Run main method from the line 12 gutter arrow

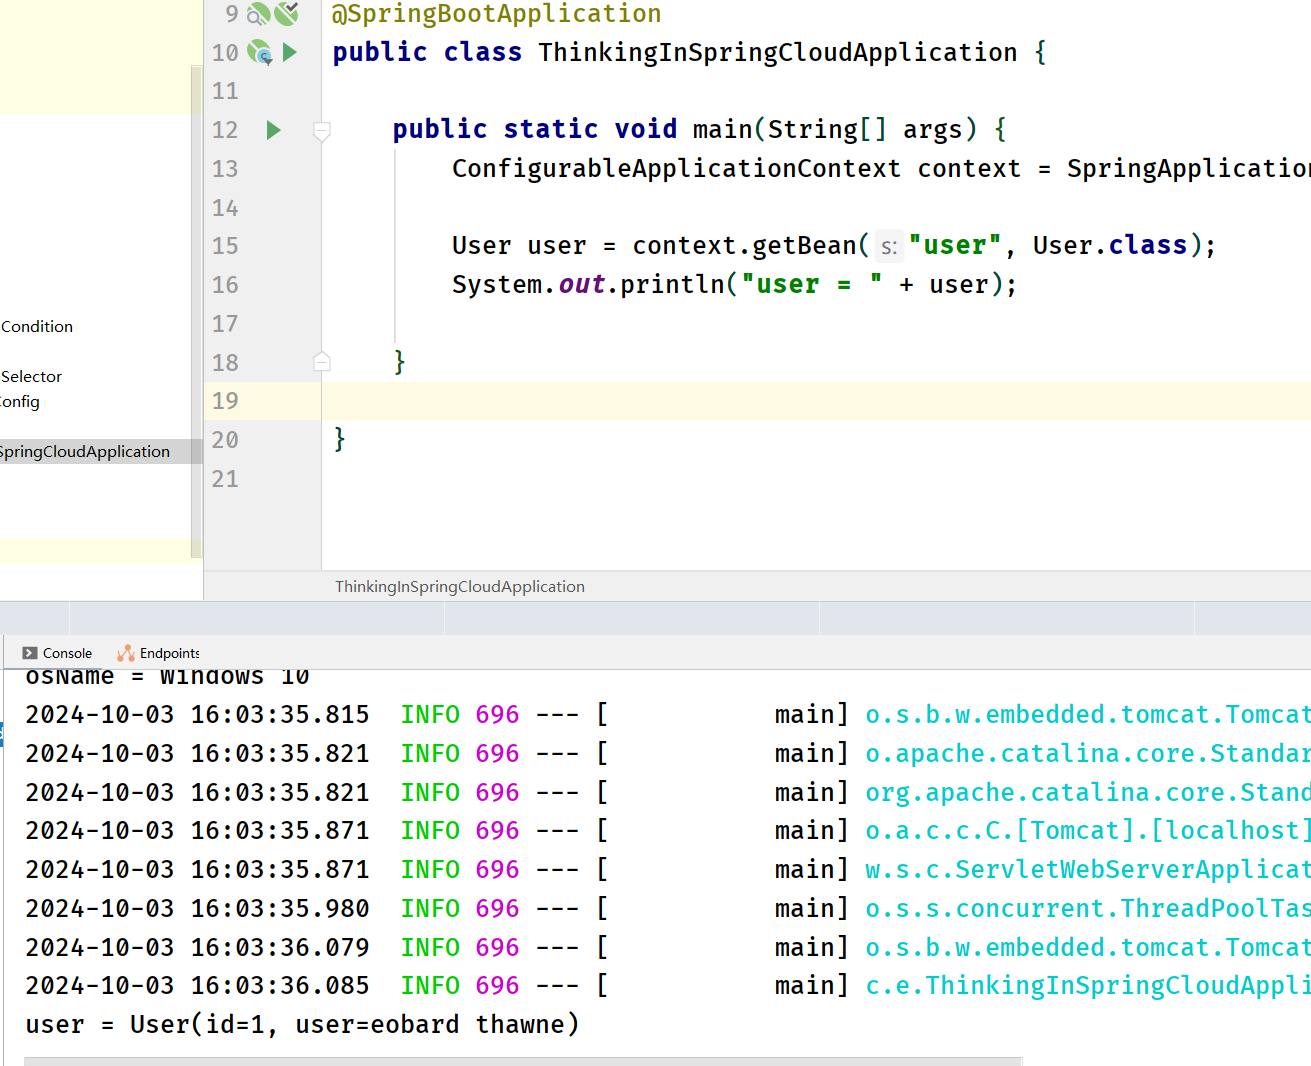point(273,130)
